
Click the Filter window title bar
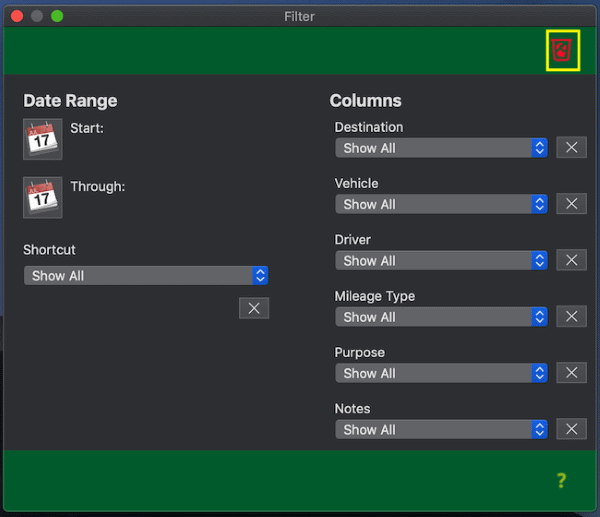(x=300, y=16)
